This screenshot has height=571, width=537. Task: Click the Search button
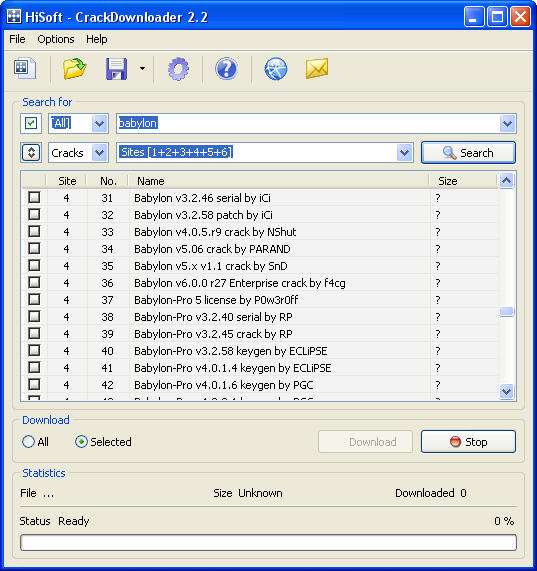click(468, 153)
